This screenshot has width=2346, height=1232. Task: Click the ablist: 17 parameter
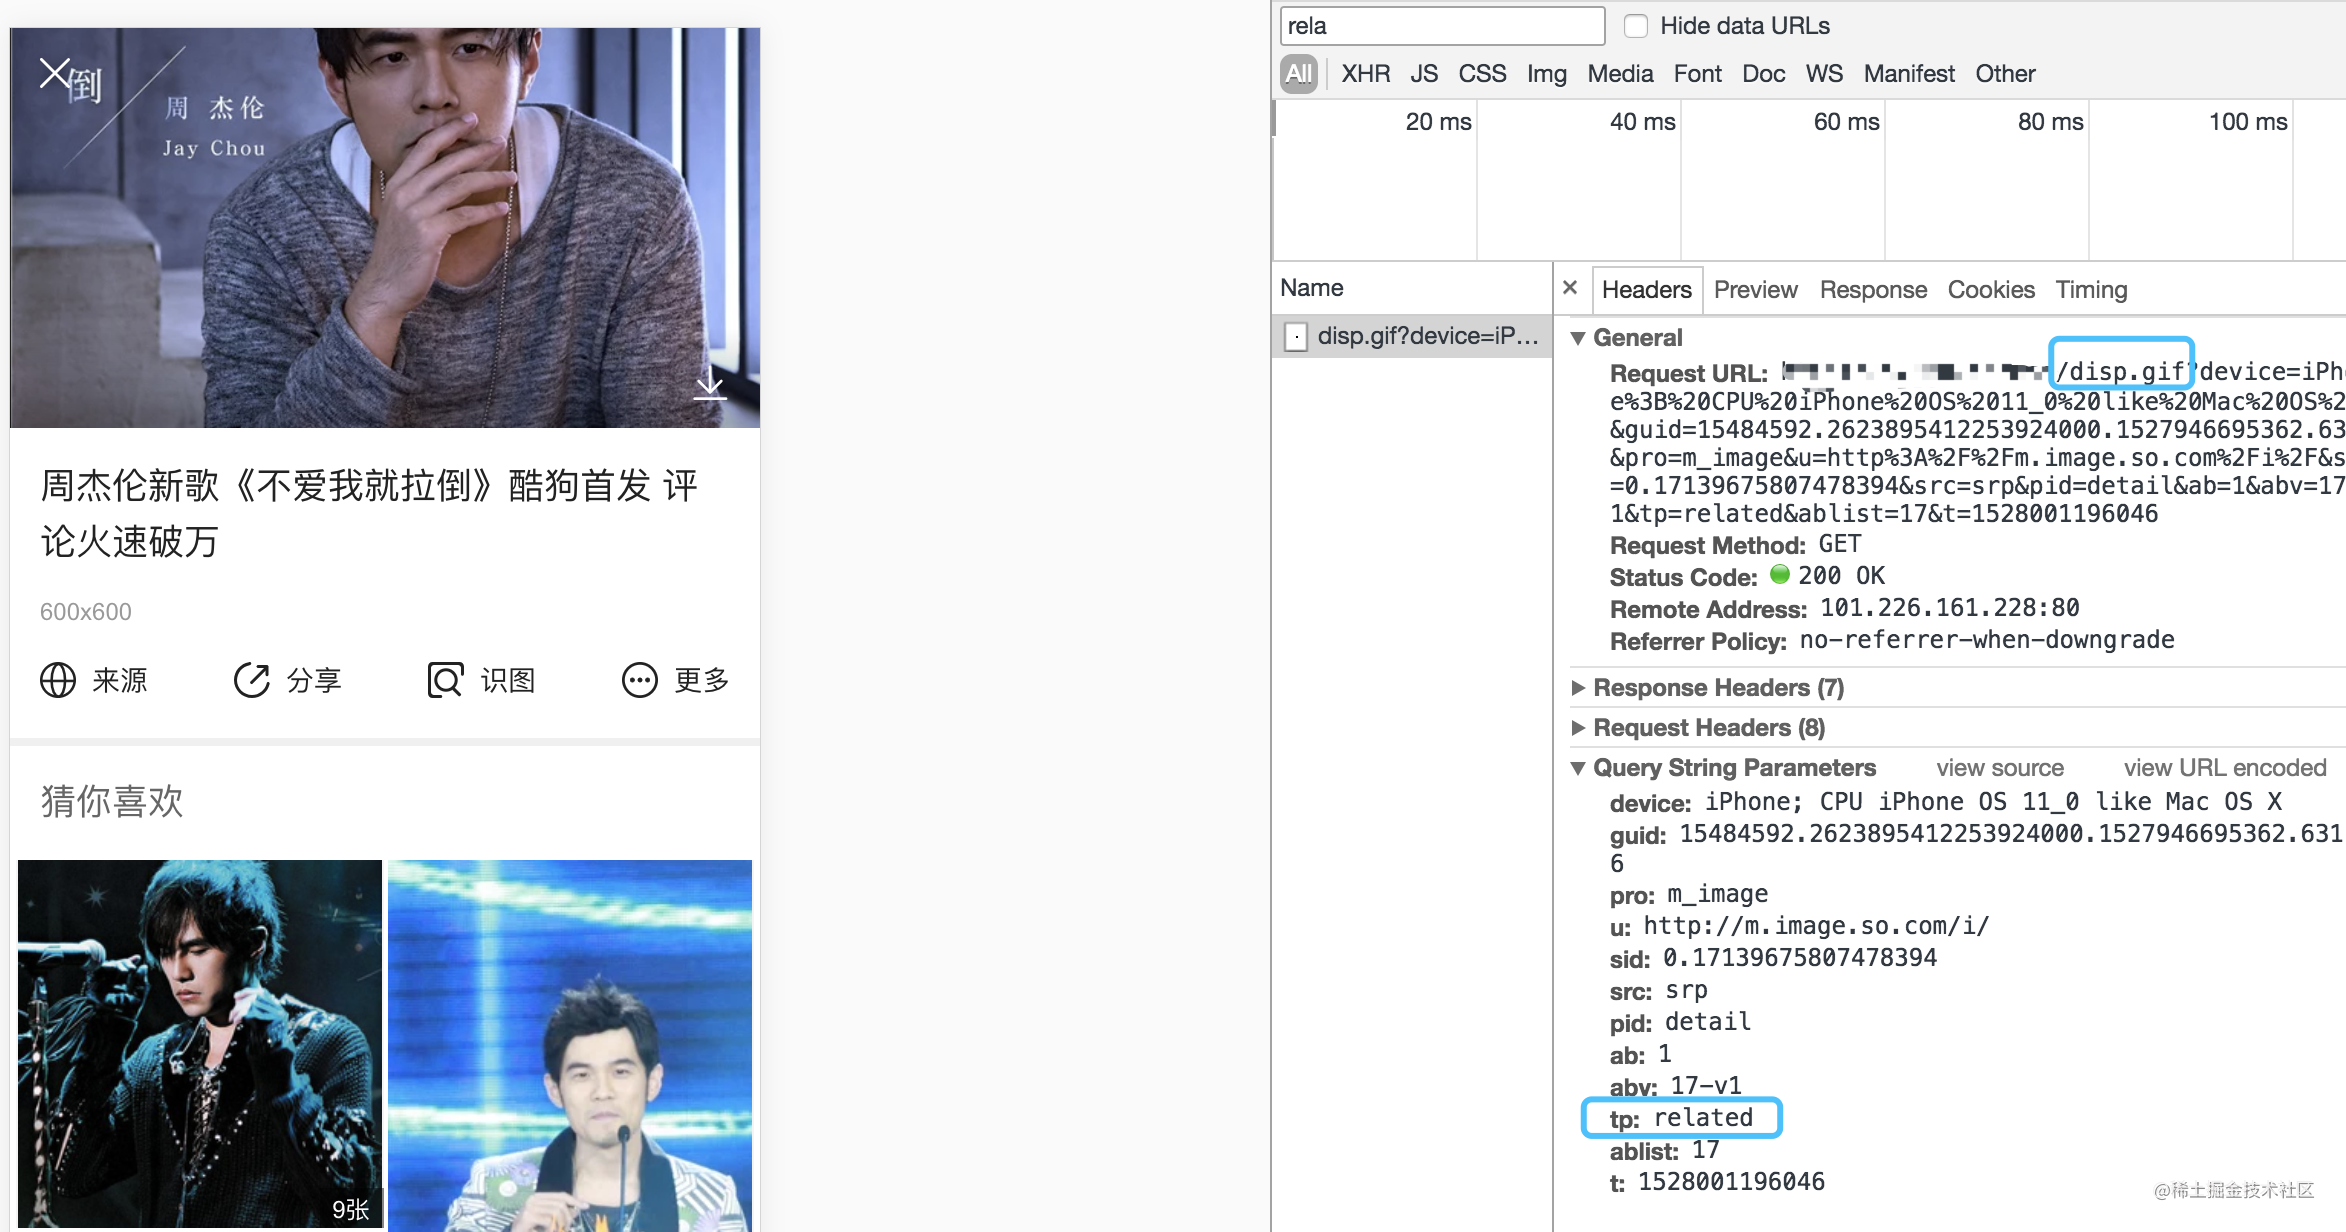(x=1664, y=1150)
